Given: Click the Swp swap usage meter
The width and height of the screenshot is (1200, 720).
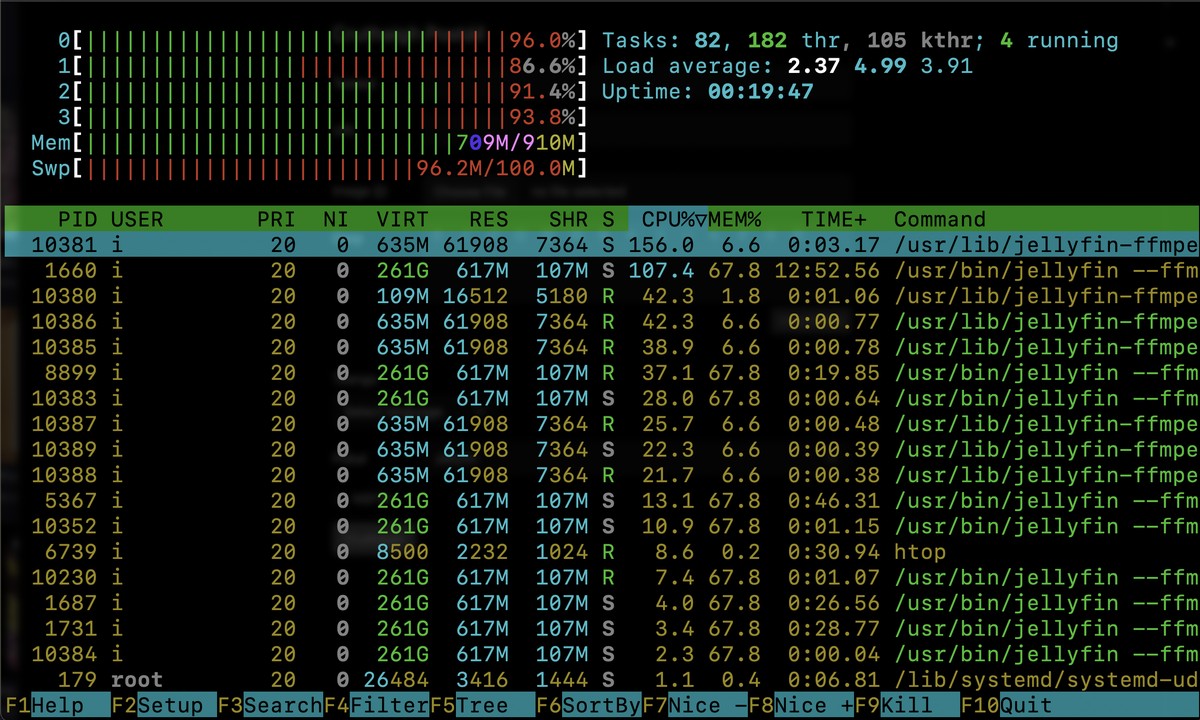Looking at the screenshot, I should pyautogui.click(x=309, y=168).
